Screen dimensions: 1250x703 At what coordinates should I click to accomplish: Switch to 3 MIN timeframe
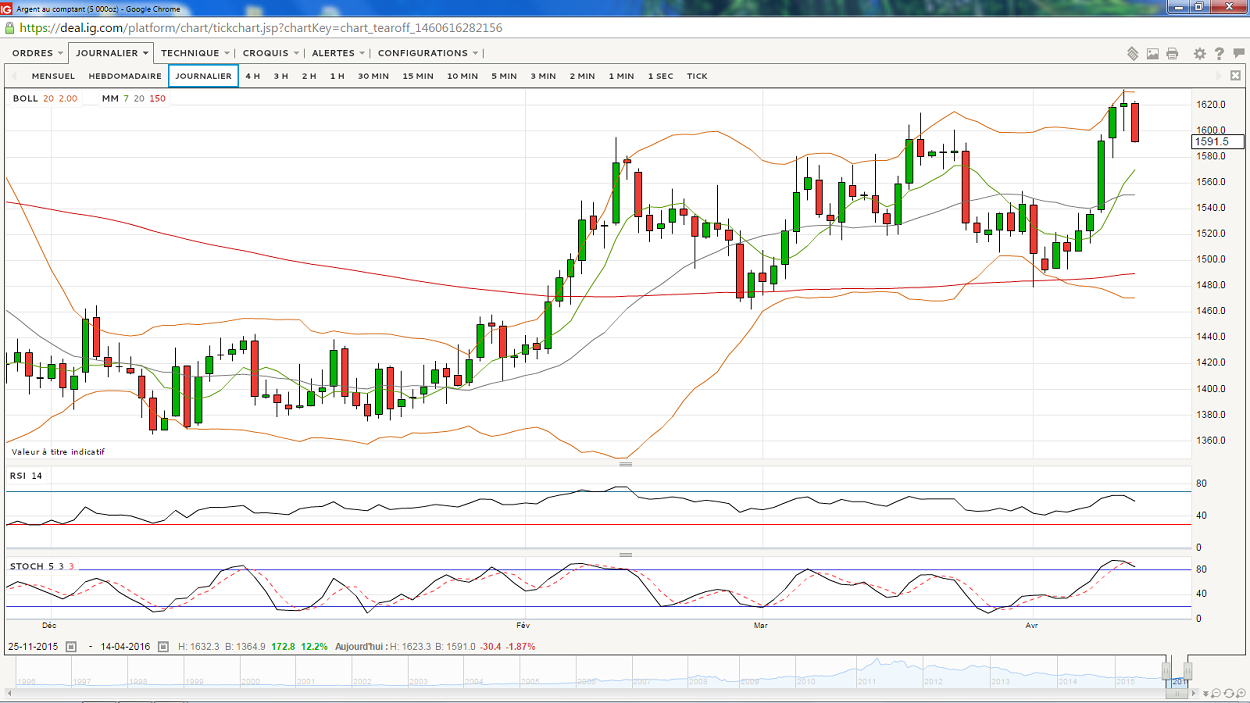tap(543, 76)
